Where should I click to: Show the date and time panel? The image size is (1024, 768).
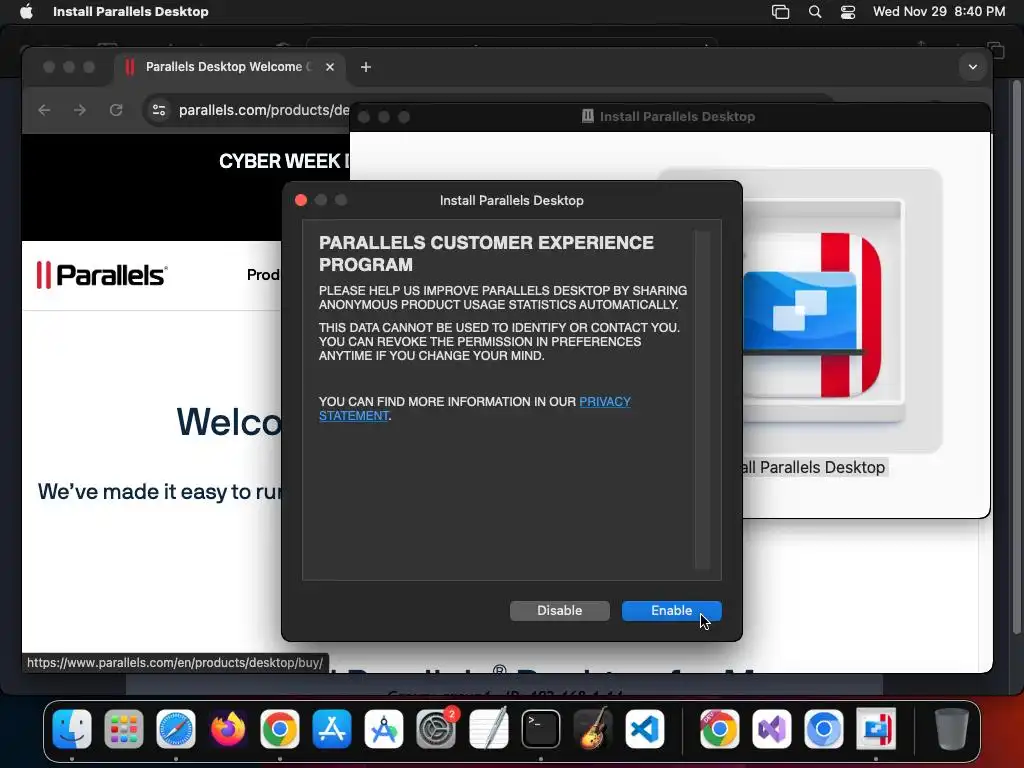939,11
